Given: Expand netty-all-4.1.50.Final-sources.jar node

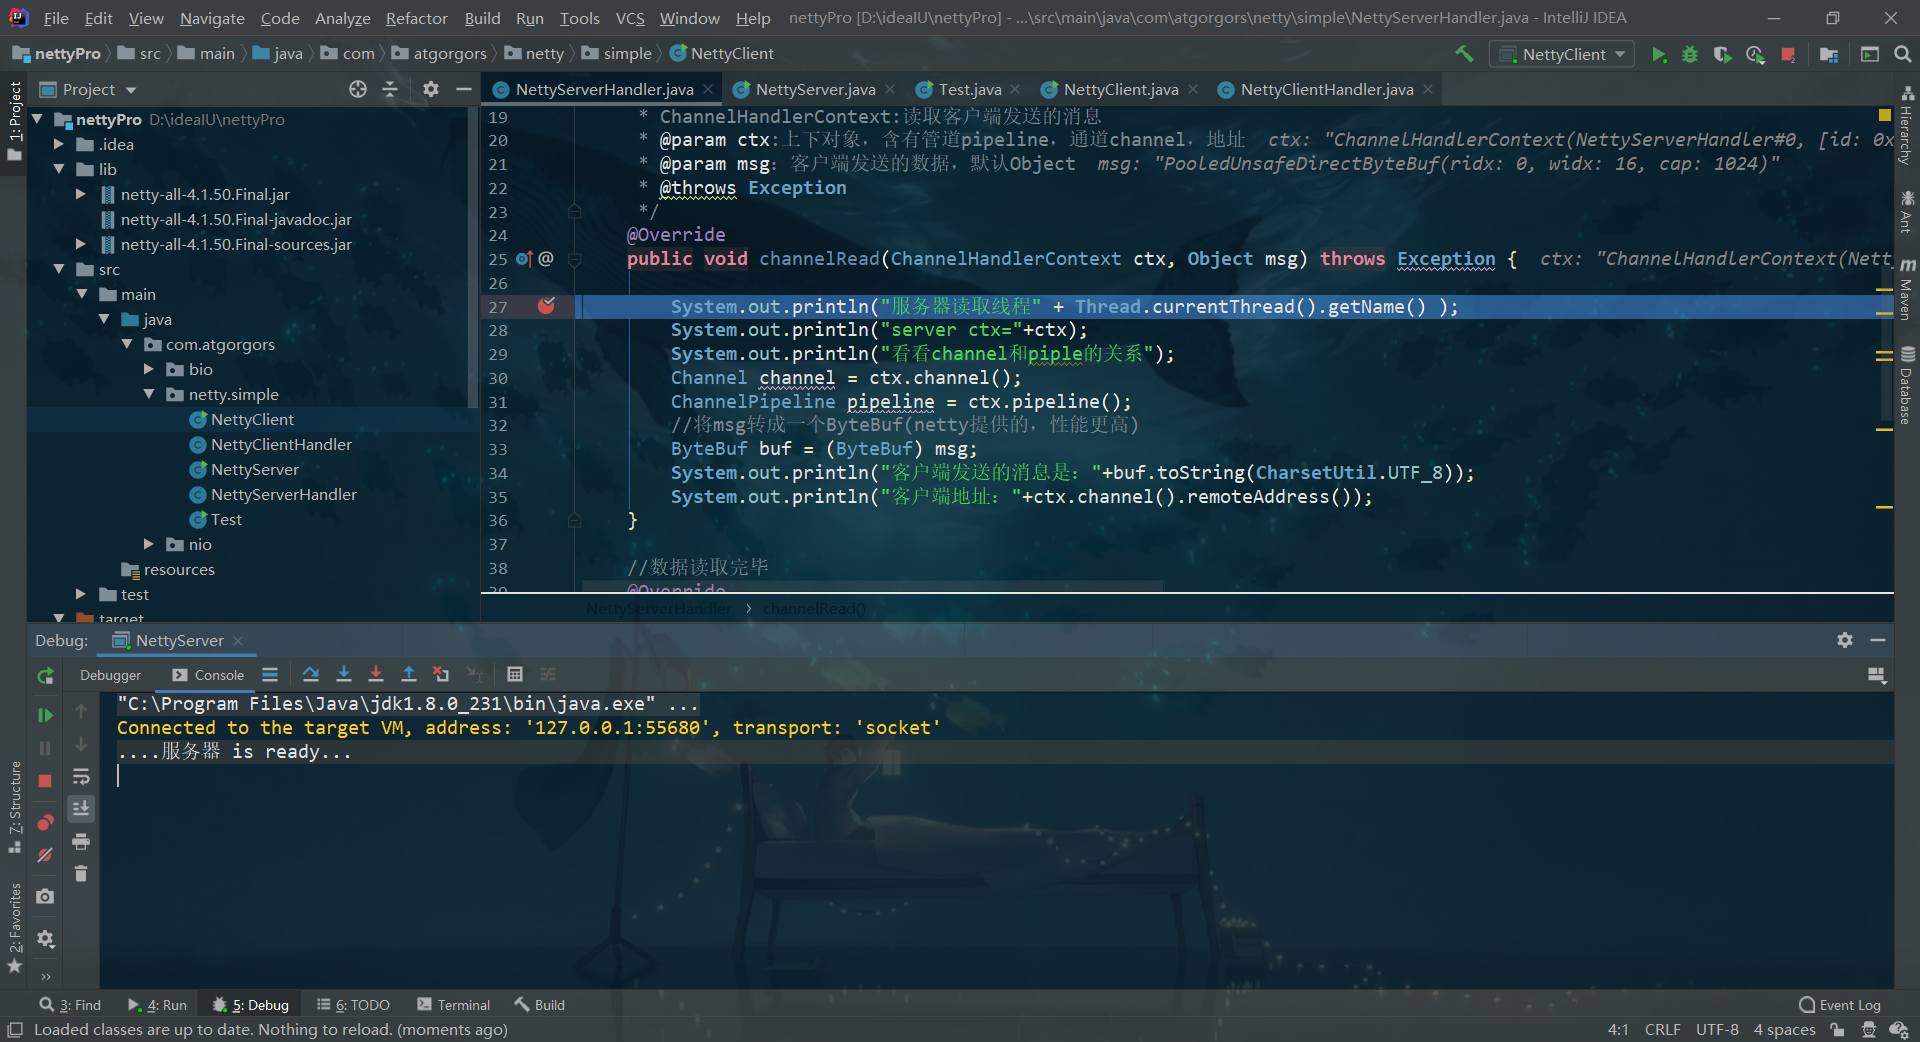Looking at the screenshot, I should 81,244.
